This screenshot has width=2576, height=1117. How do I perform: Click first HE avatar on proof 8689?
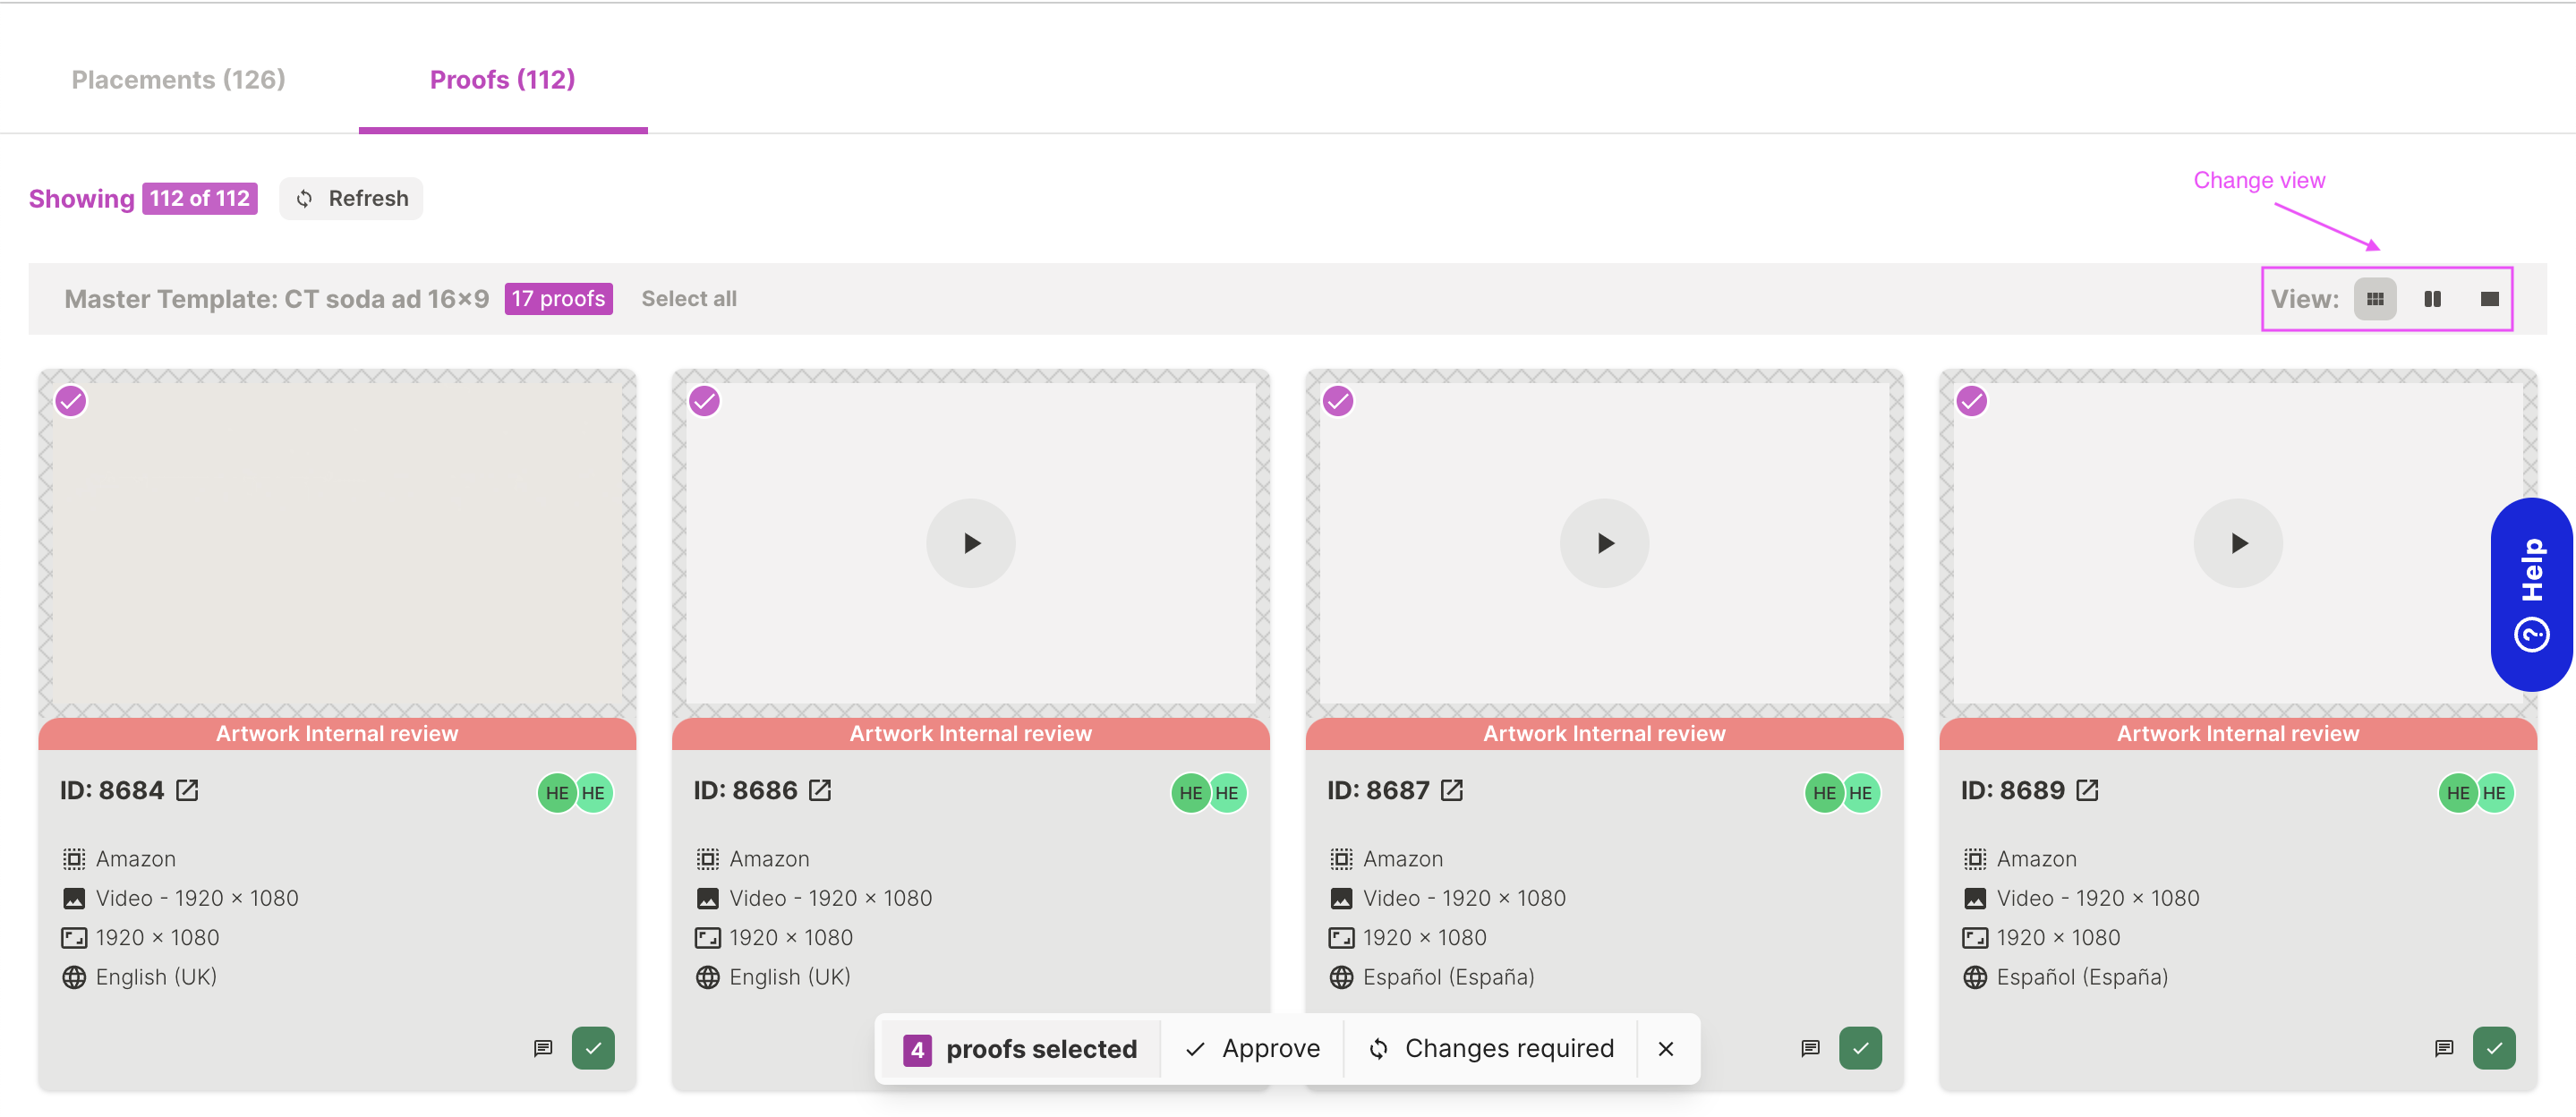tap(2458, 793)
